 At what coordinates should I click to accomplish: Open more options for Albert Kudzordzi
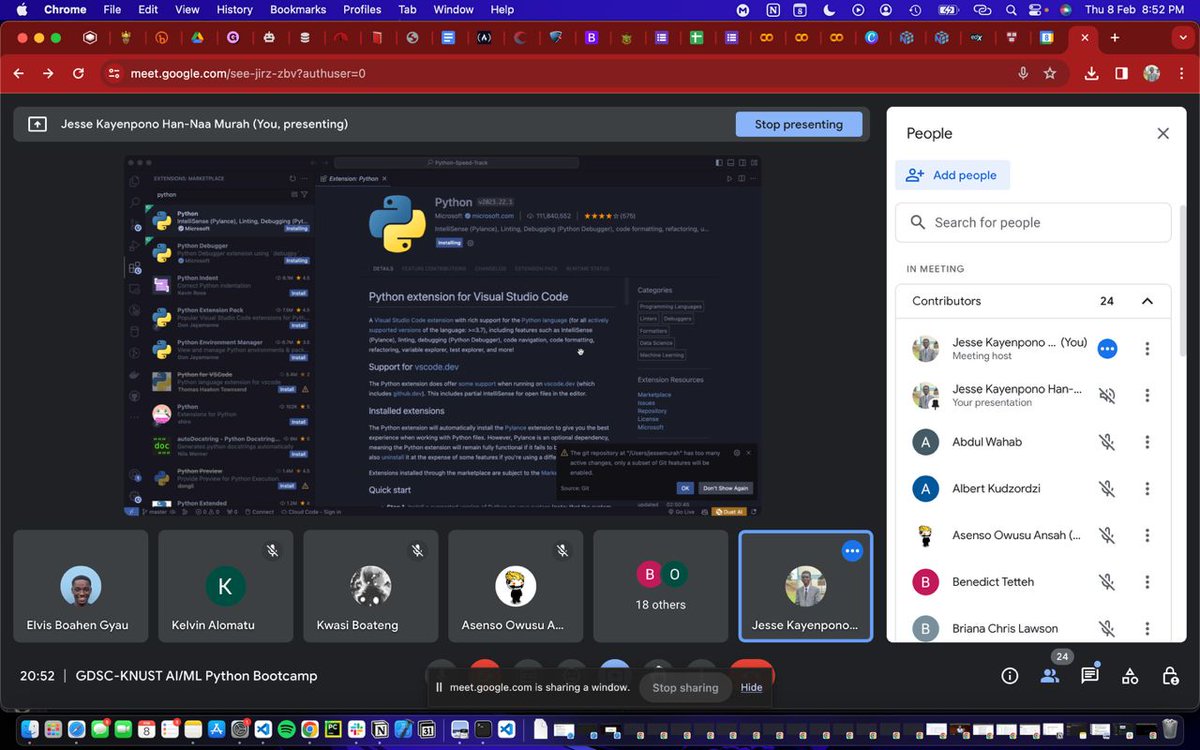(x=1147, y=489)
